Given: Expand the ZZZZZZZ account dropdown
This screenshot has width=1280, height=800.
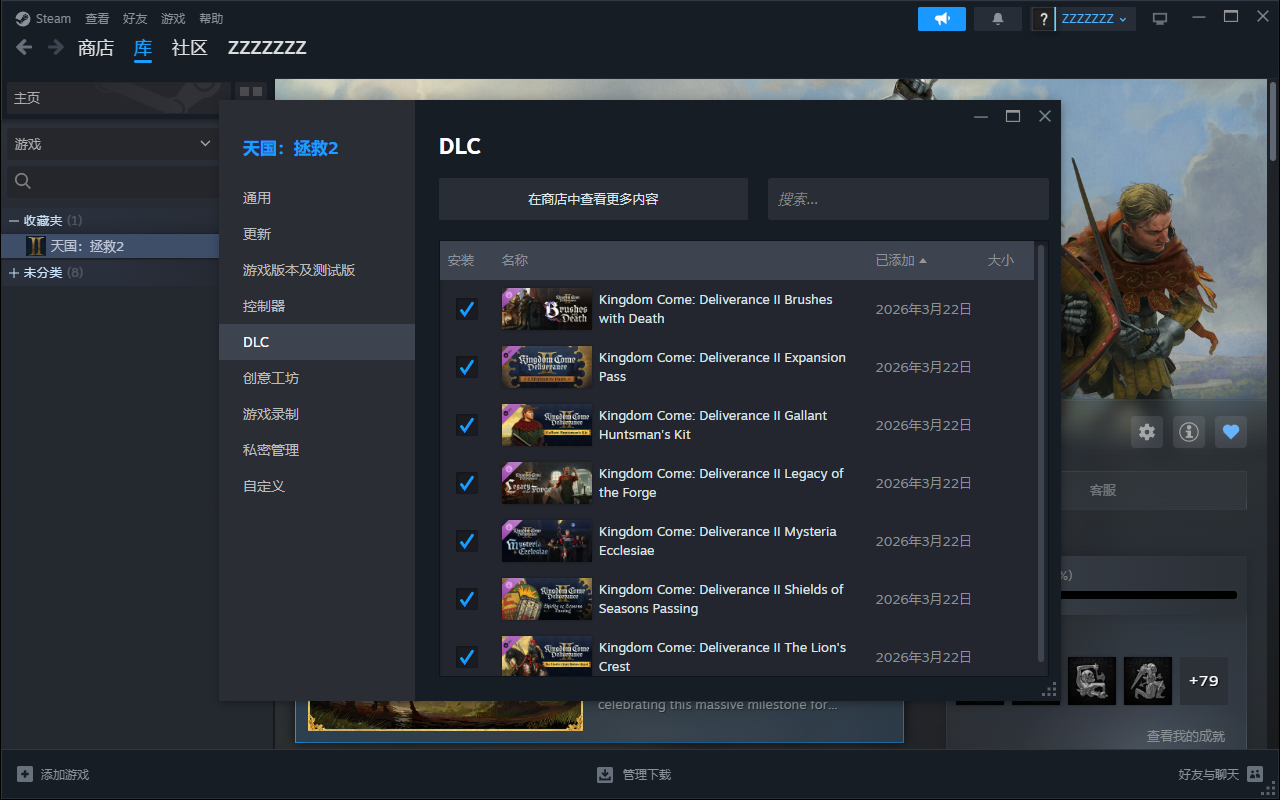Looking at the screenshot, I should pos(1094,19).
